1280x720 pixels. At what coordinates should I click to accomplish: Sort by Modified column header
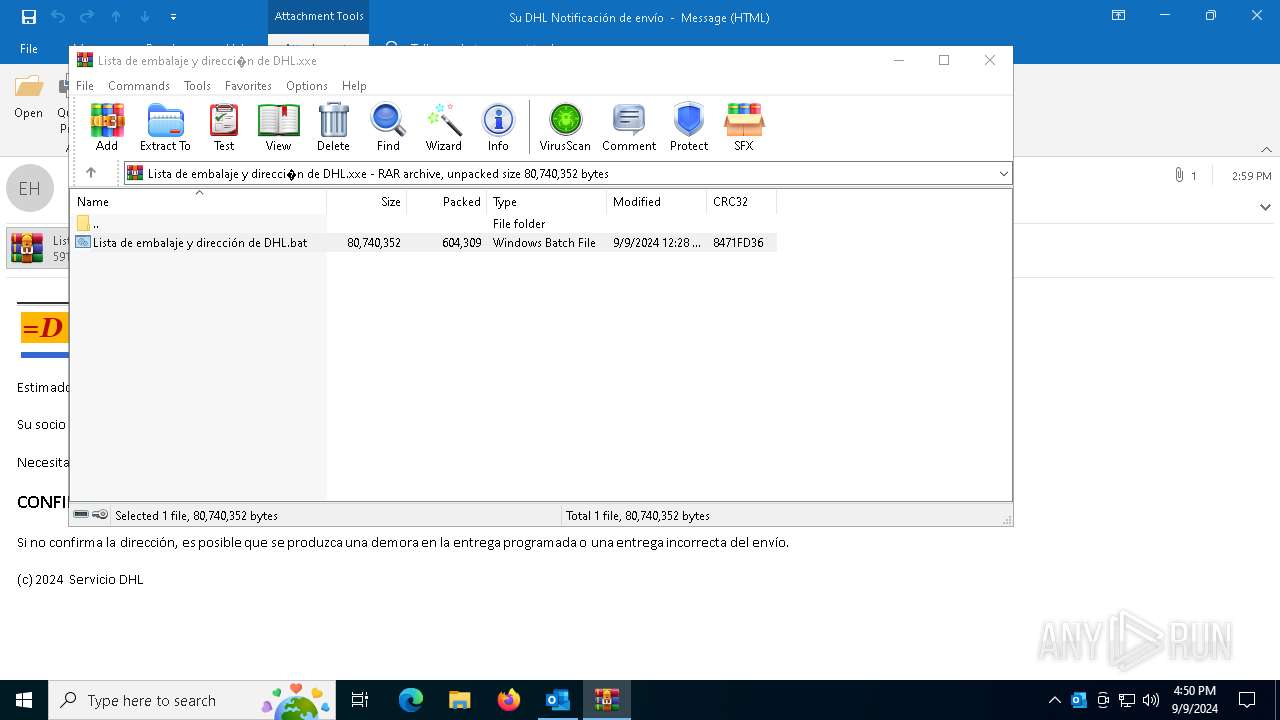657,201
